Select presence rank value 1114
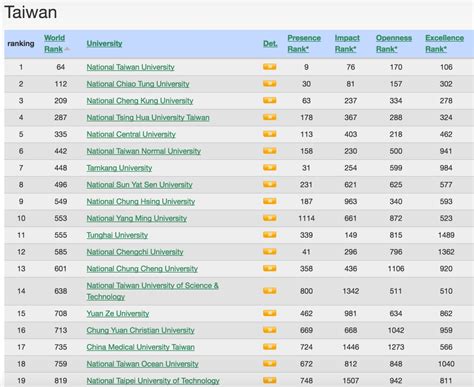The image size is (474, 387). click(x=306, y=218)
